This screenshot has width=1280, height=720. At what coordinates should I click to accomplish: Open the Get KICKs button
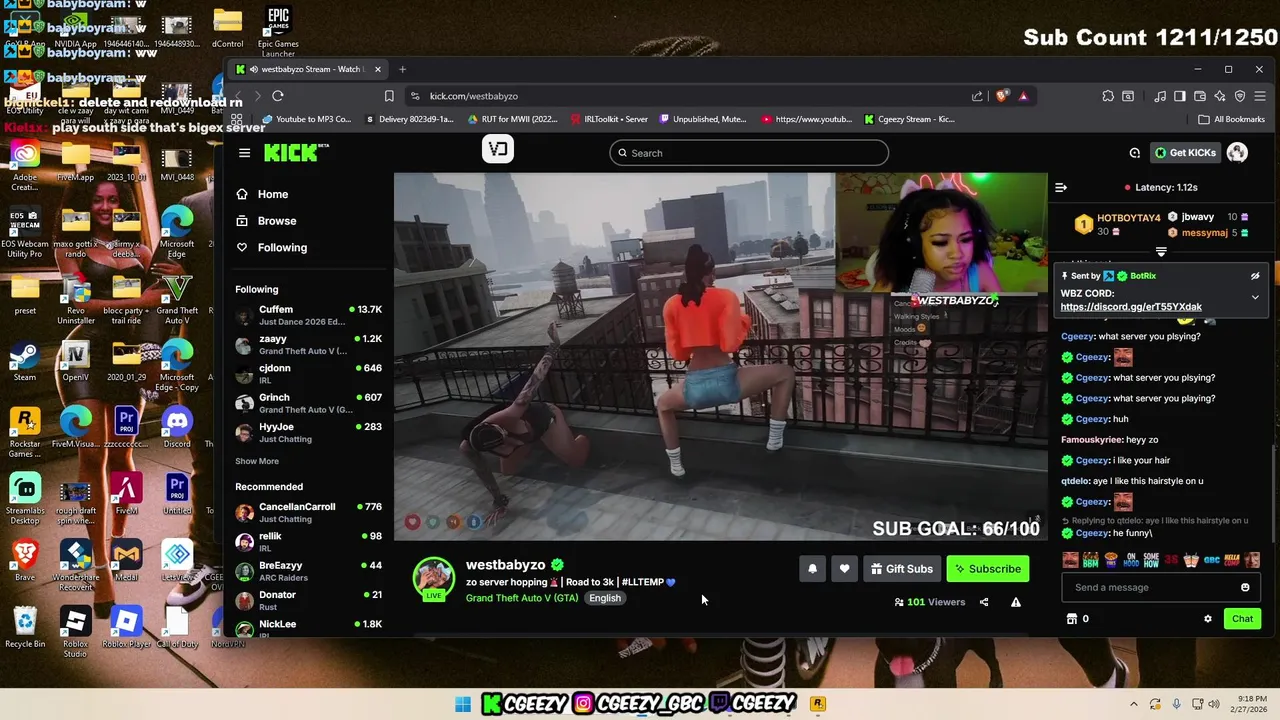(1185, 153)
